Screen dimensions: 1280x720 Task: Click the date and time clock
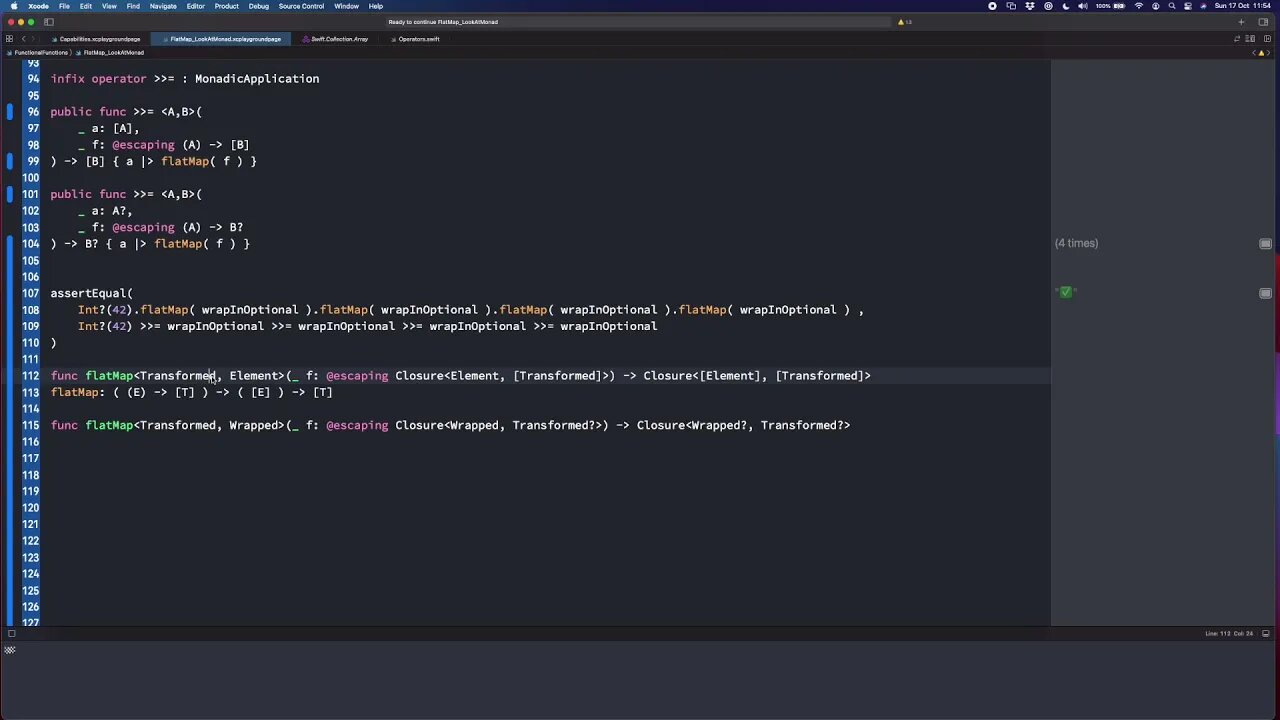[x=1242, y=6]
